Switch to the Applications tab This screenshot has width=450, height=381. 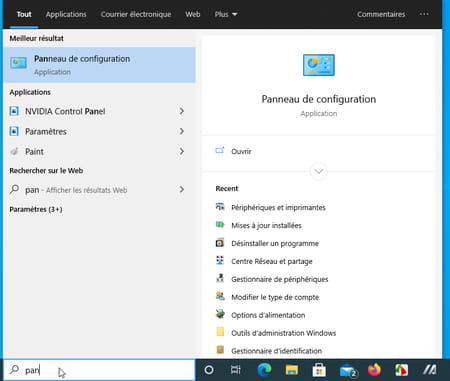[66, 14]
